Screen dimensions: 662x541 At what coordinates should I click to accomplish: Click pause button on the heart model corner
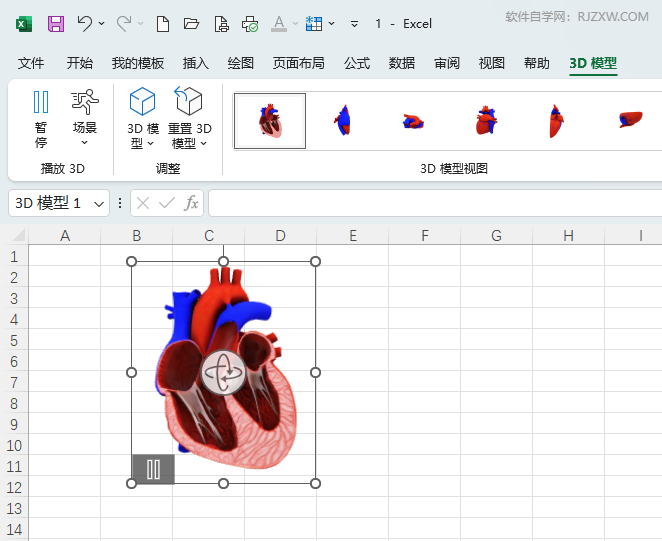click(x=153, y=469)
